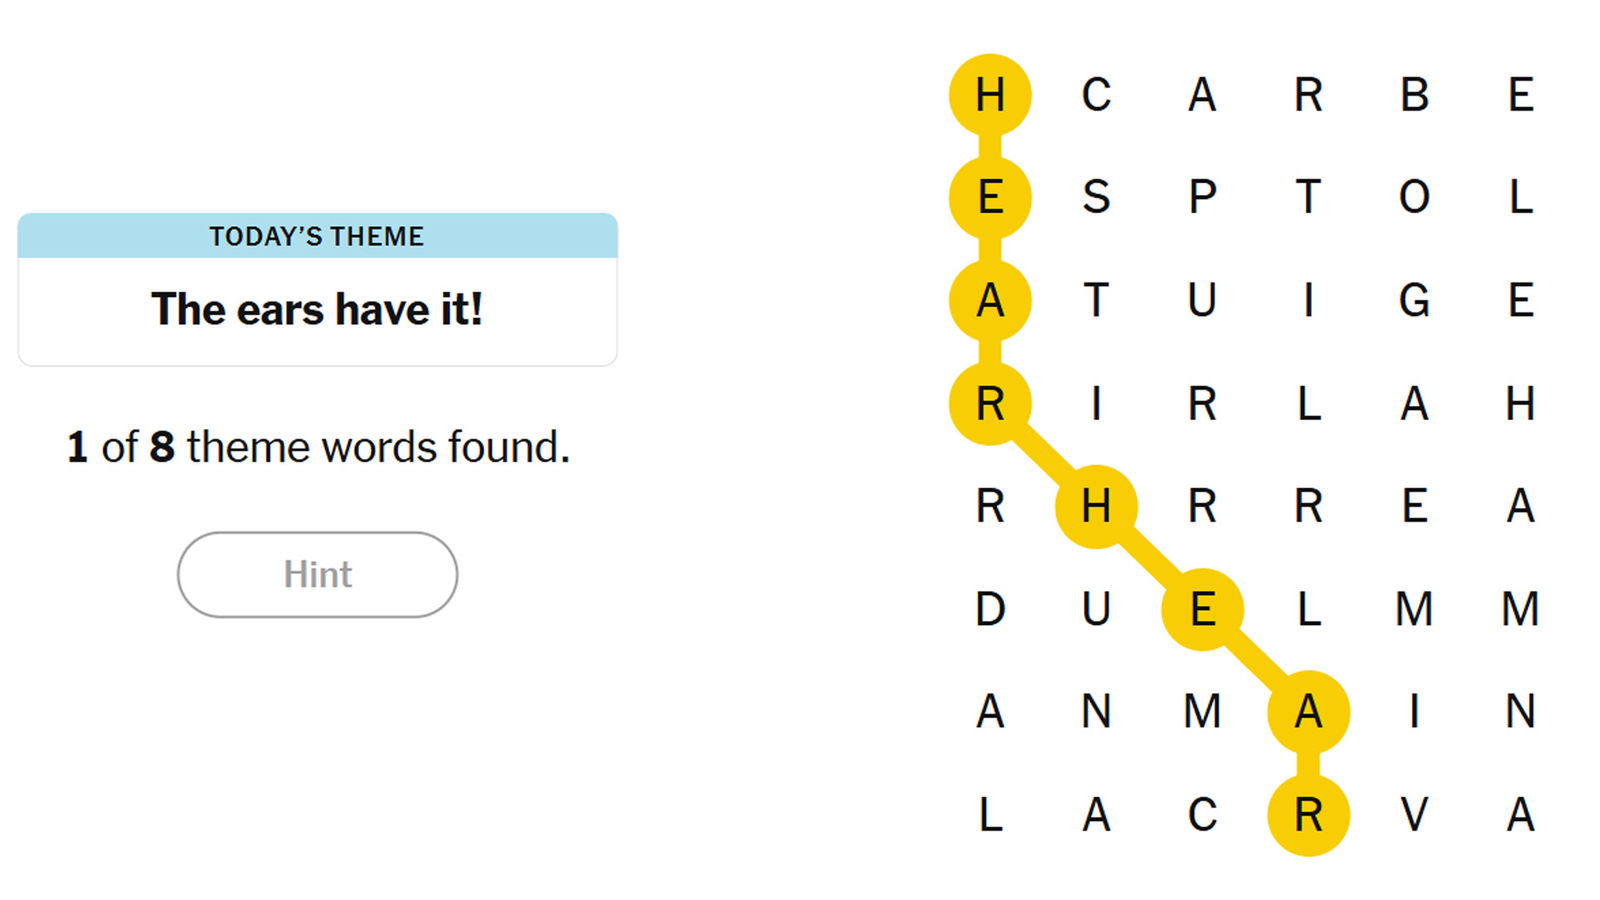1600x900 pixels.
Task: Choose the letter O tile
Action: tap(1414, 197)
